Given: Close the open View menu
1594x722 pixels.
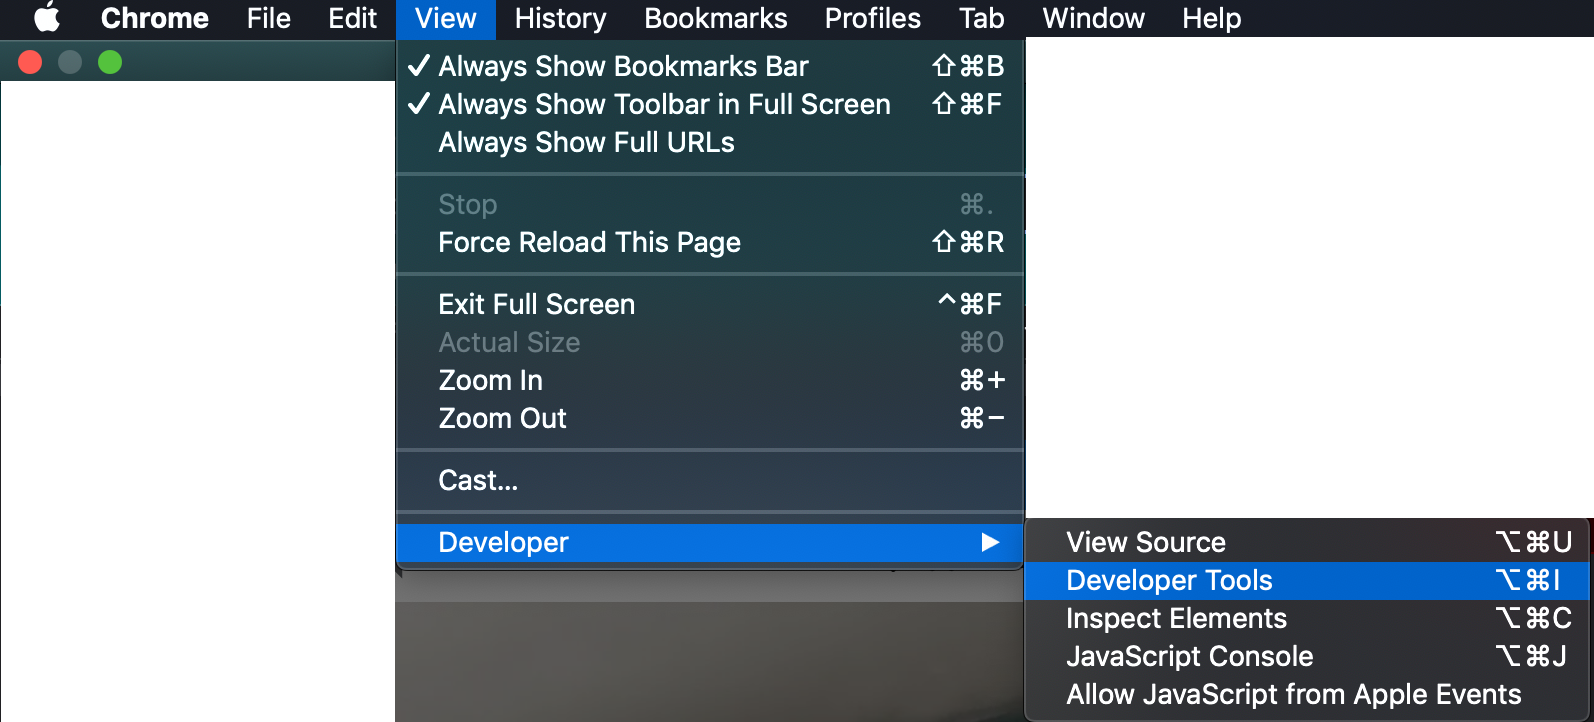Looking at the screenshot, I should click(x=446, y=18).
